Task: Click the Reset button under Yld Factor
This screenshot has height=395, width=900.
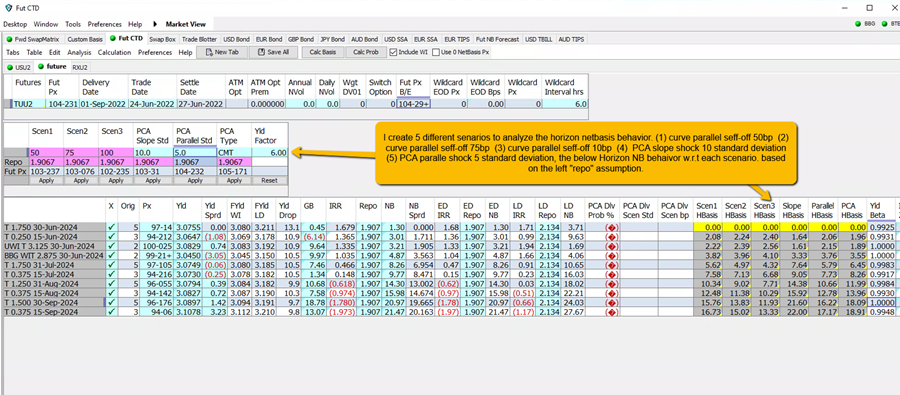Action: [269, 180]
